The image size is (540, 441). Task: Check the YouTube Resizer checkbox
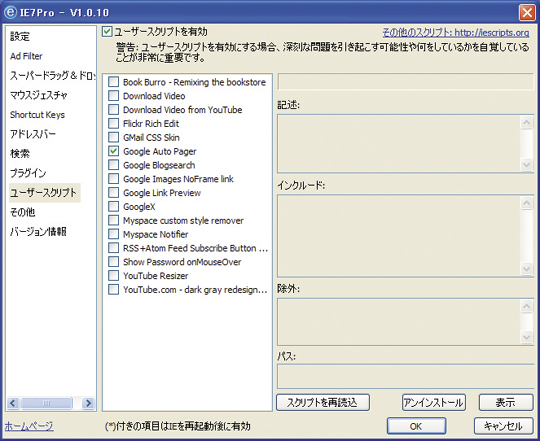[x=113, y=275]
